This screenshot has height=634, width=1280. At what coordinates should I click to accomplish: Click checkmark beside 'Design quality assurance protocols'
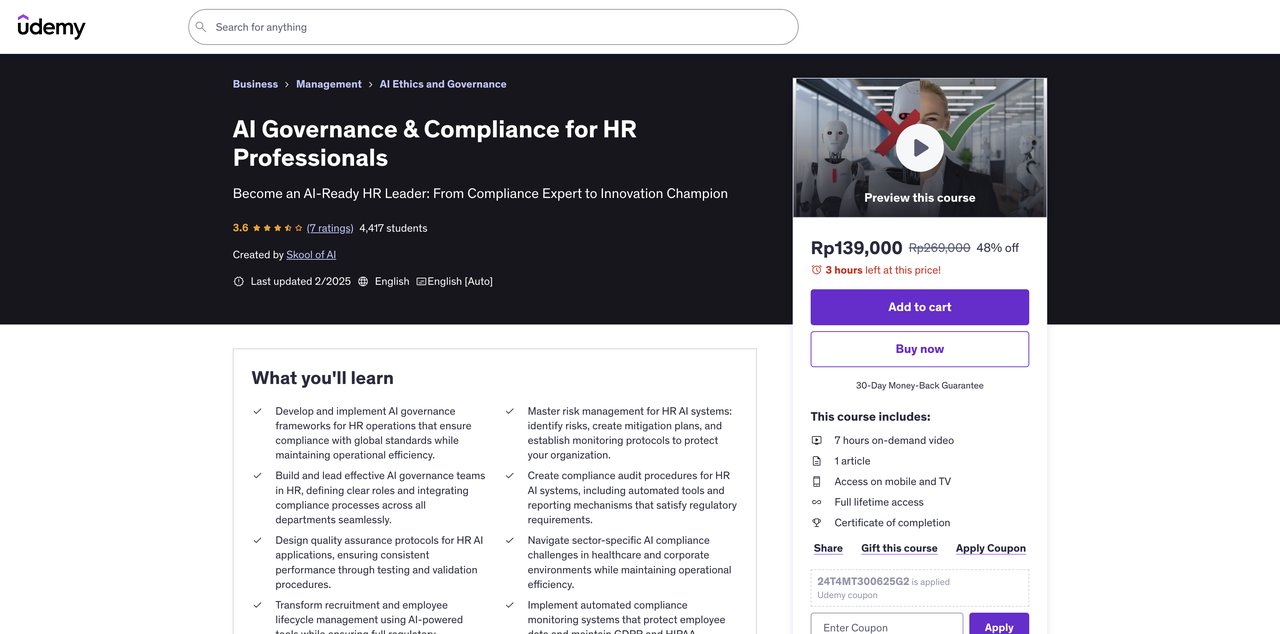pos(257,540)
